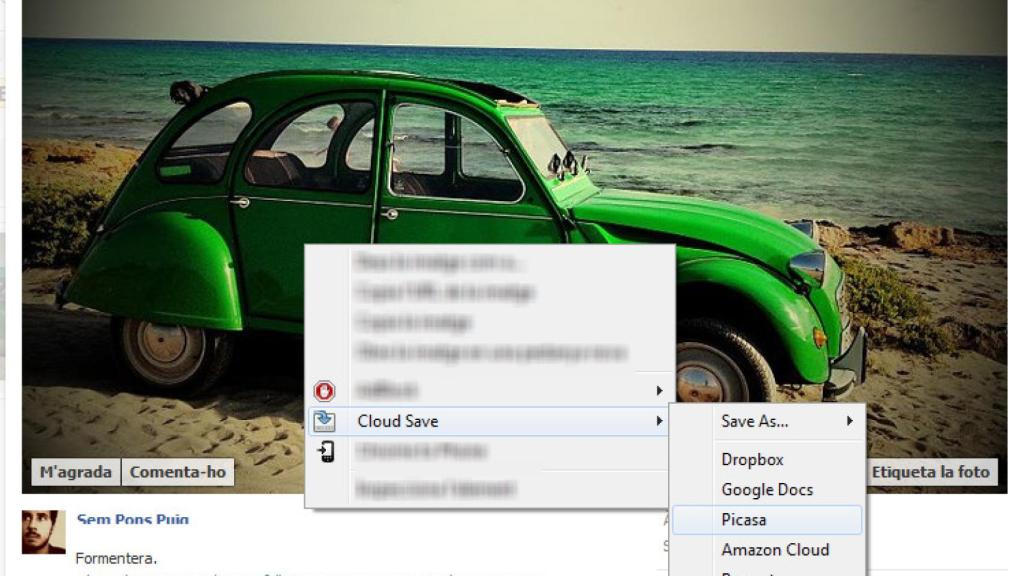Screen dimensions: 1024x576
Task: Expand the arrow beside Cloud Save
Action: [x=659, y=421]
